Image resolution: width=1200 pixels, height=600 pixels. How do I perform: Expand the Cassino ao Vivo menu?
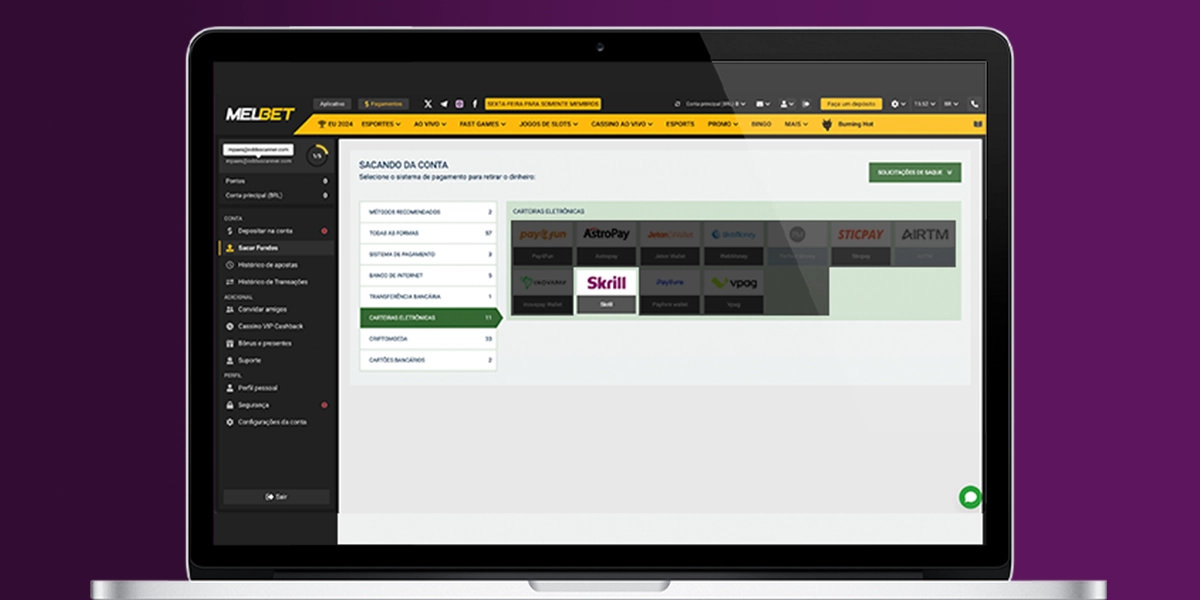[621, 124]
